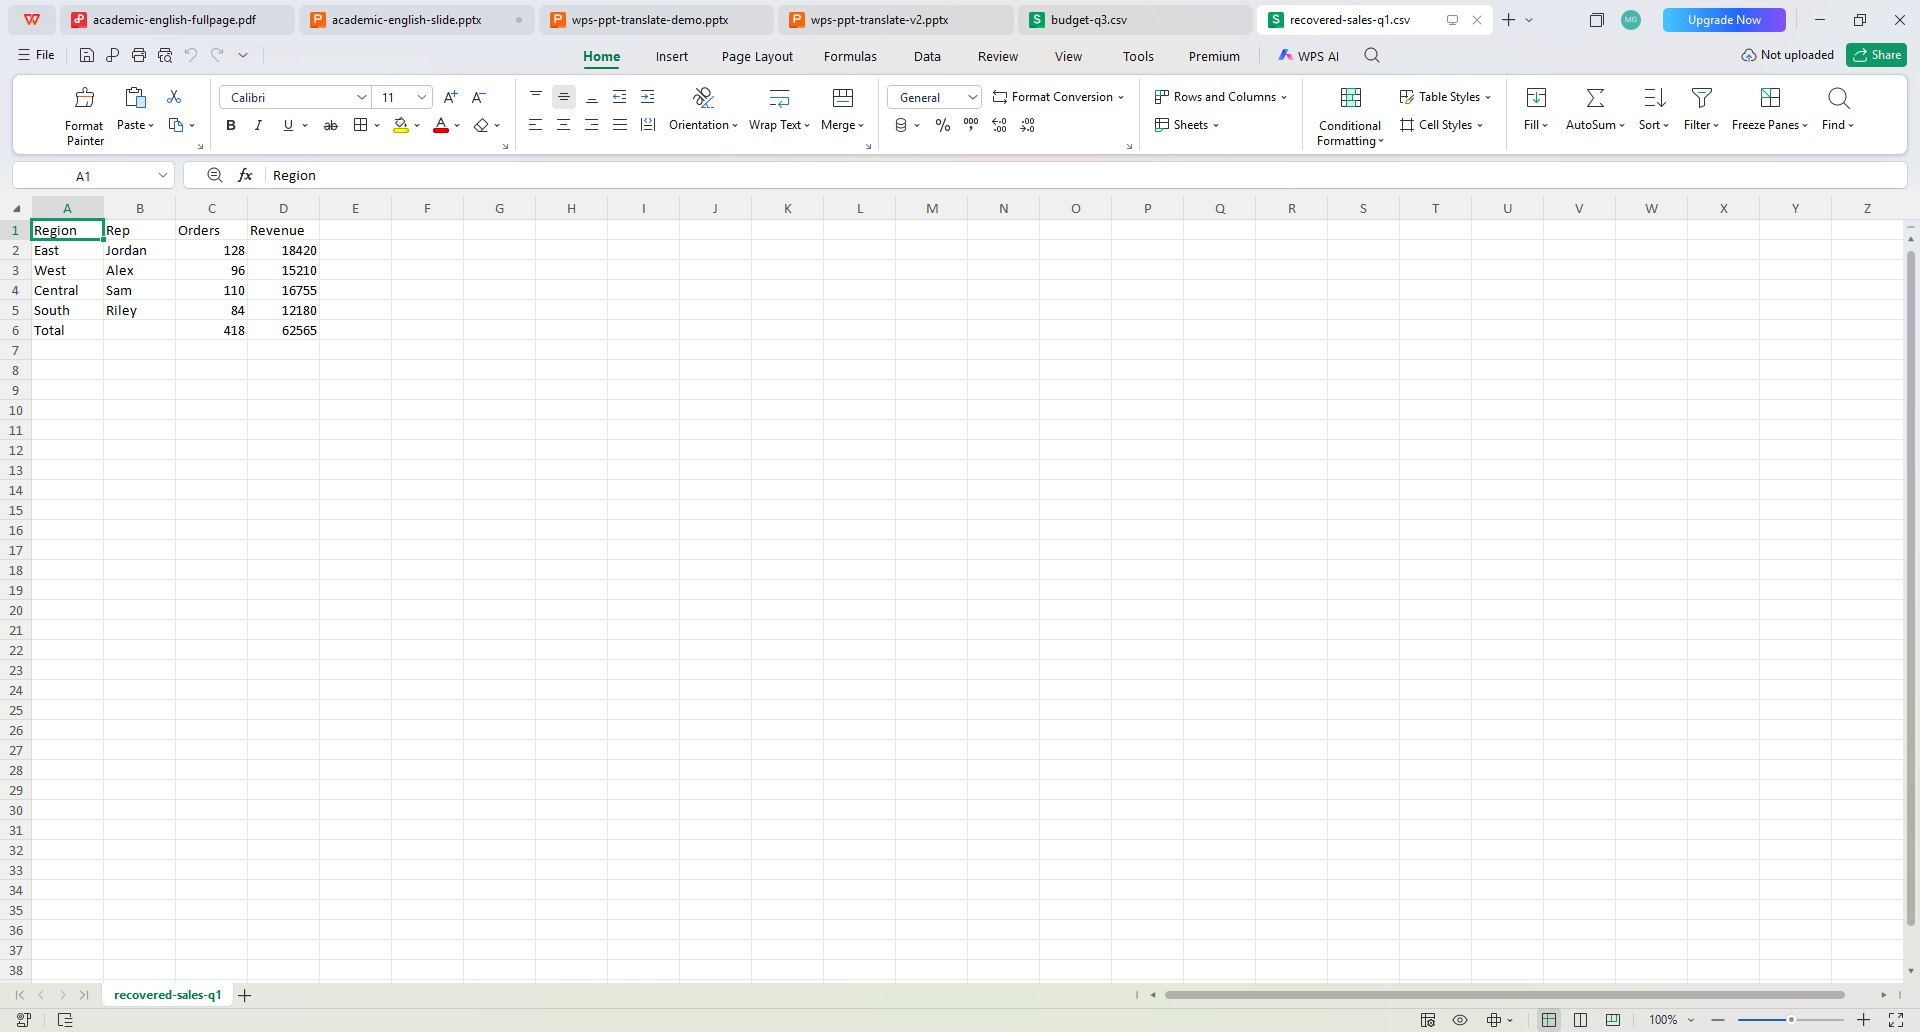Select all cells with corner triangle
Image resolution: width=1920 pixels, height=1032 pixels.
coord(16,208)
